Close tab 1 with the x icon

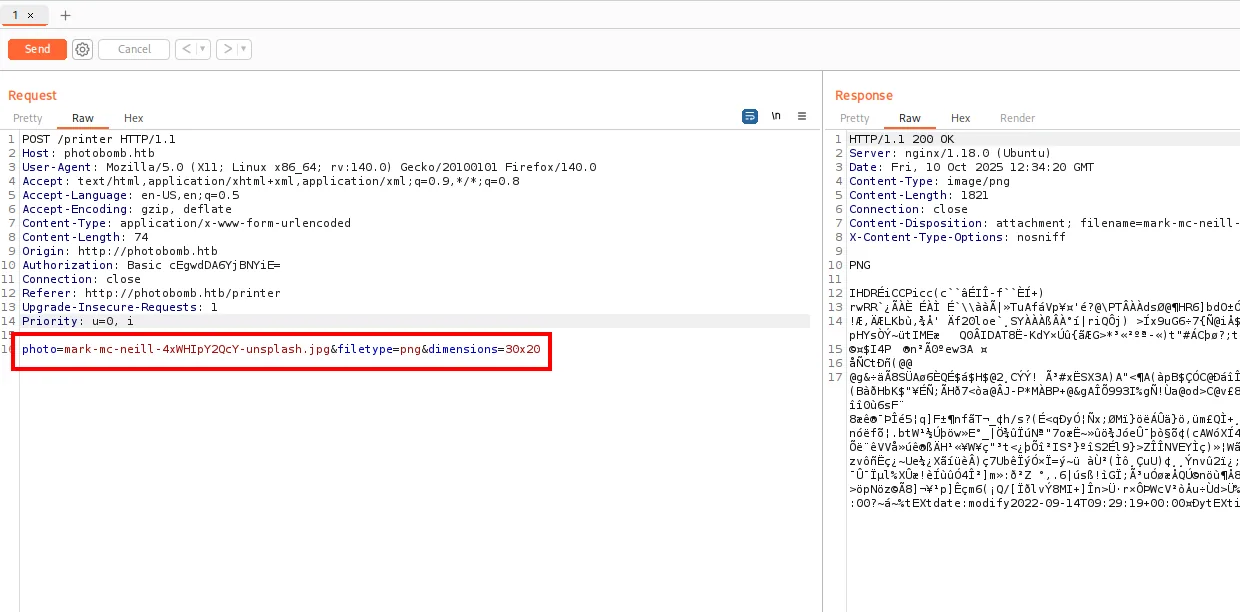pos(30,15)
